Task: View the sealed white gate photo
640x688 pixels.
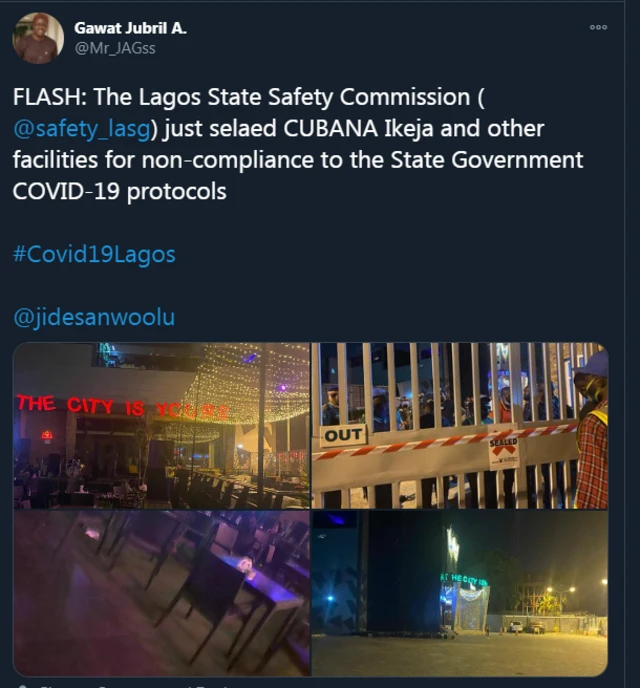Action: [x=459, y=425]
